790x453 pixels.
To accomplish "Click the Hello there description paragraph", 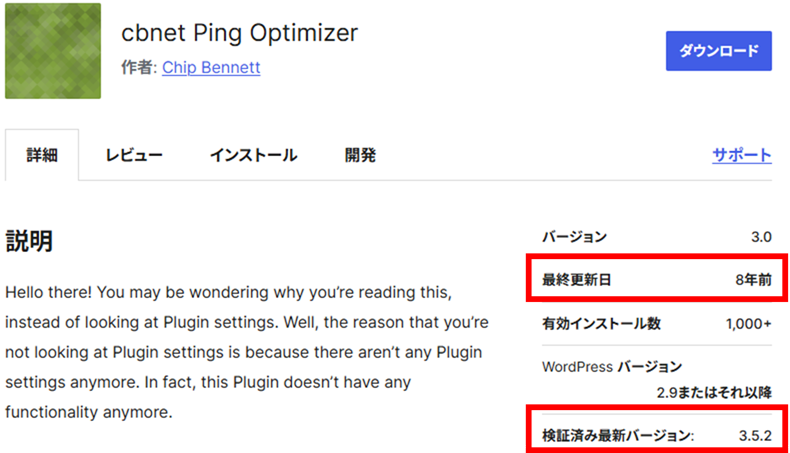I will click(246, 352).
